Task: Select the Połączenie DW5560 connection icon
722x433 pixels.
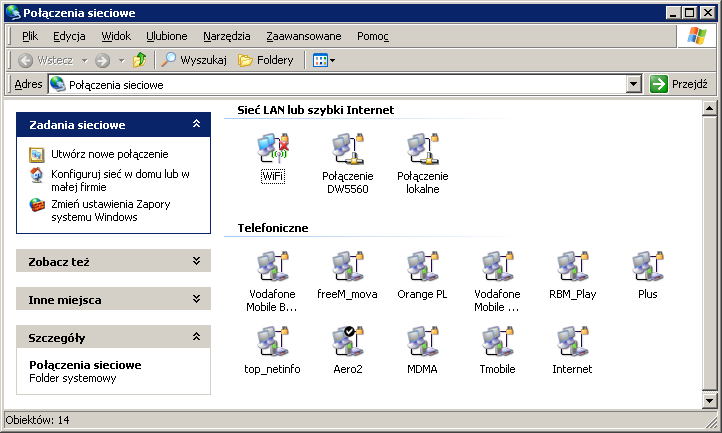Action: 347,150
